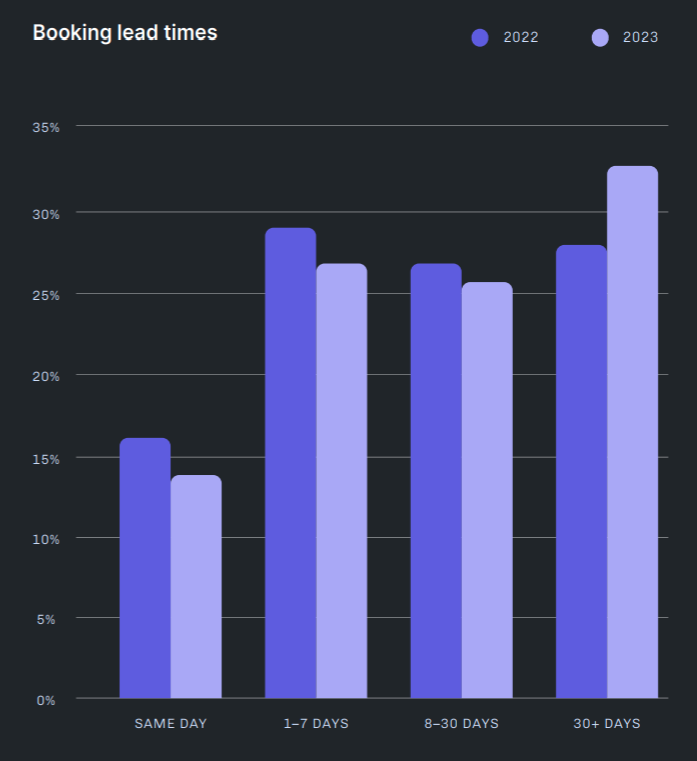Select the 2023 30+ Days bar
The height and width of the screenshot is (761, 697).
[x=633, y=432]
